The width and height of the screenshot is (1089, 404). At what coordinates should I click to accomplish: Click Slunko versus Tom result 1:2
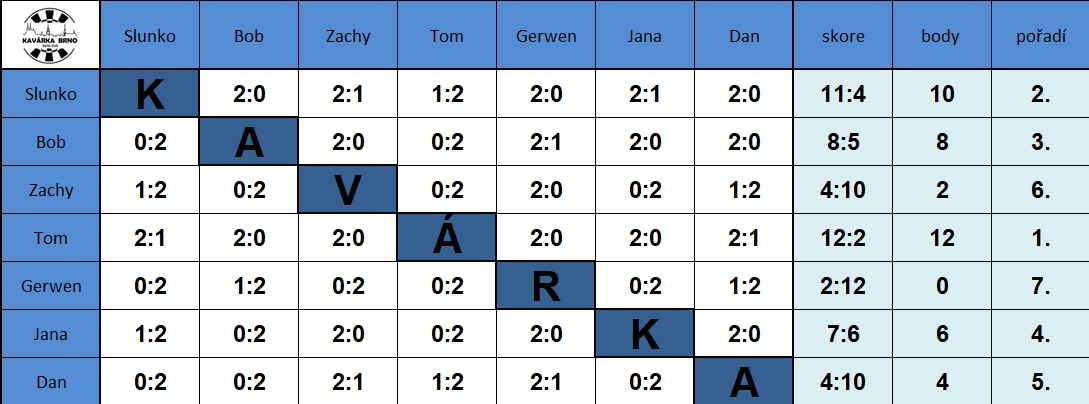447,93
